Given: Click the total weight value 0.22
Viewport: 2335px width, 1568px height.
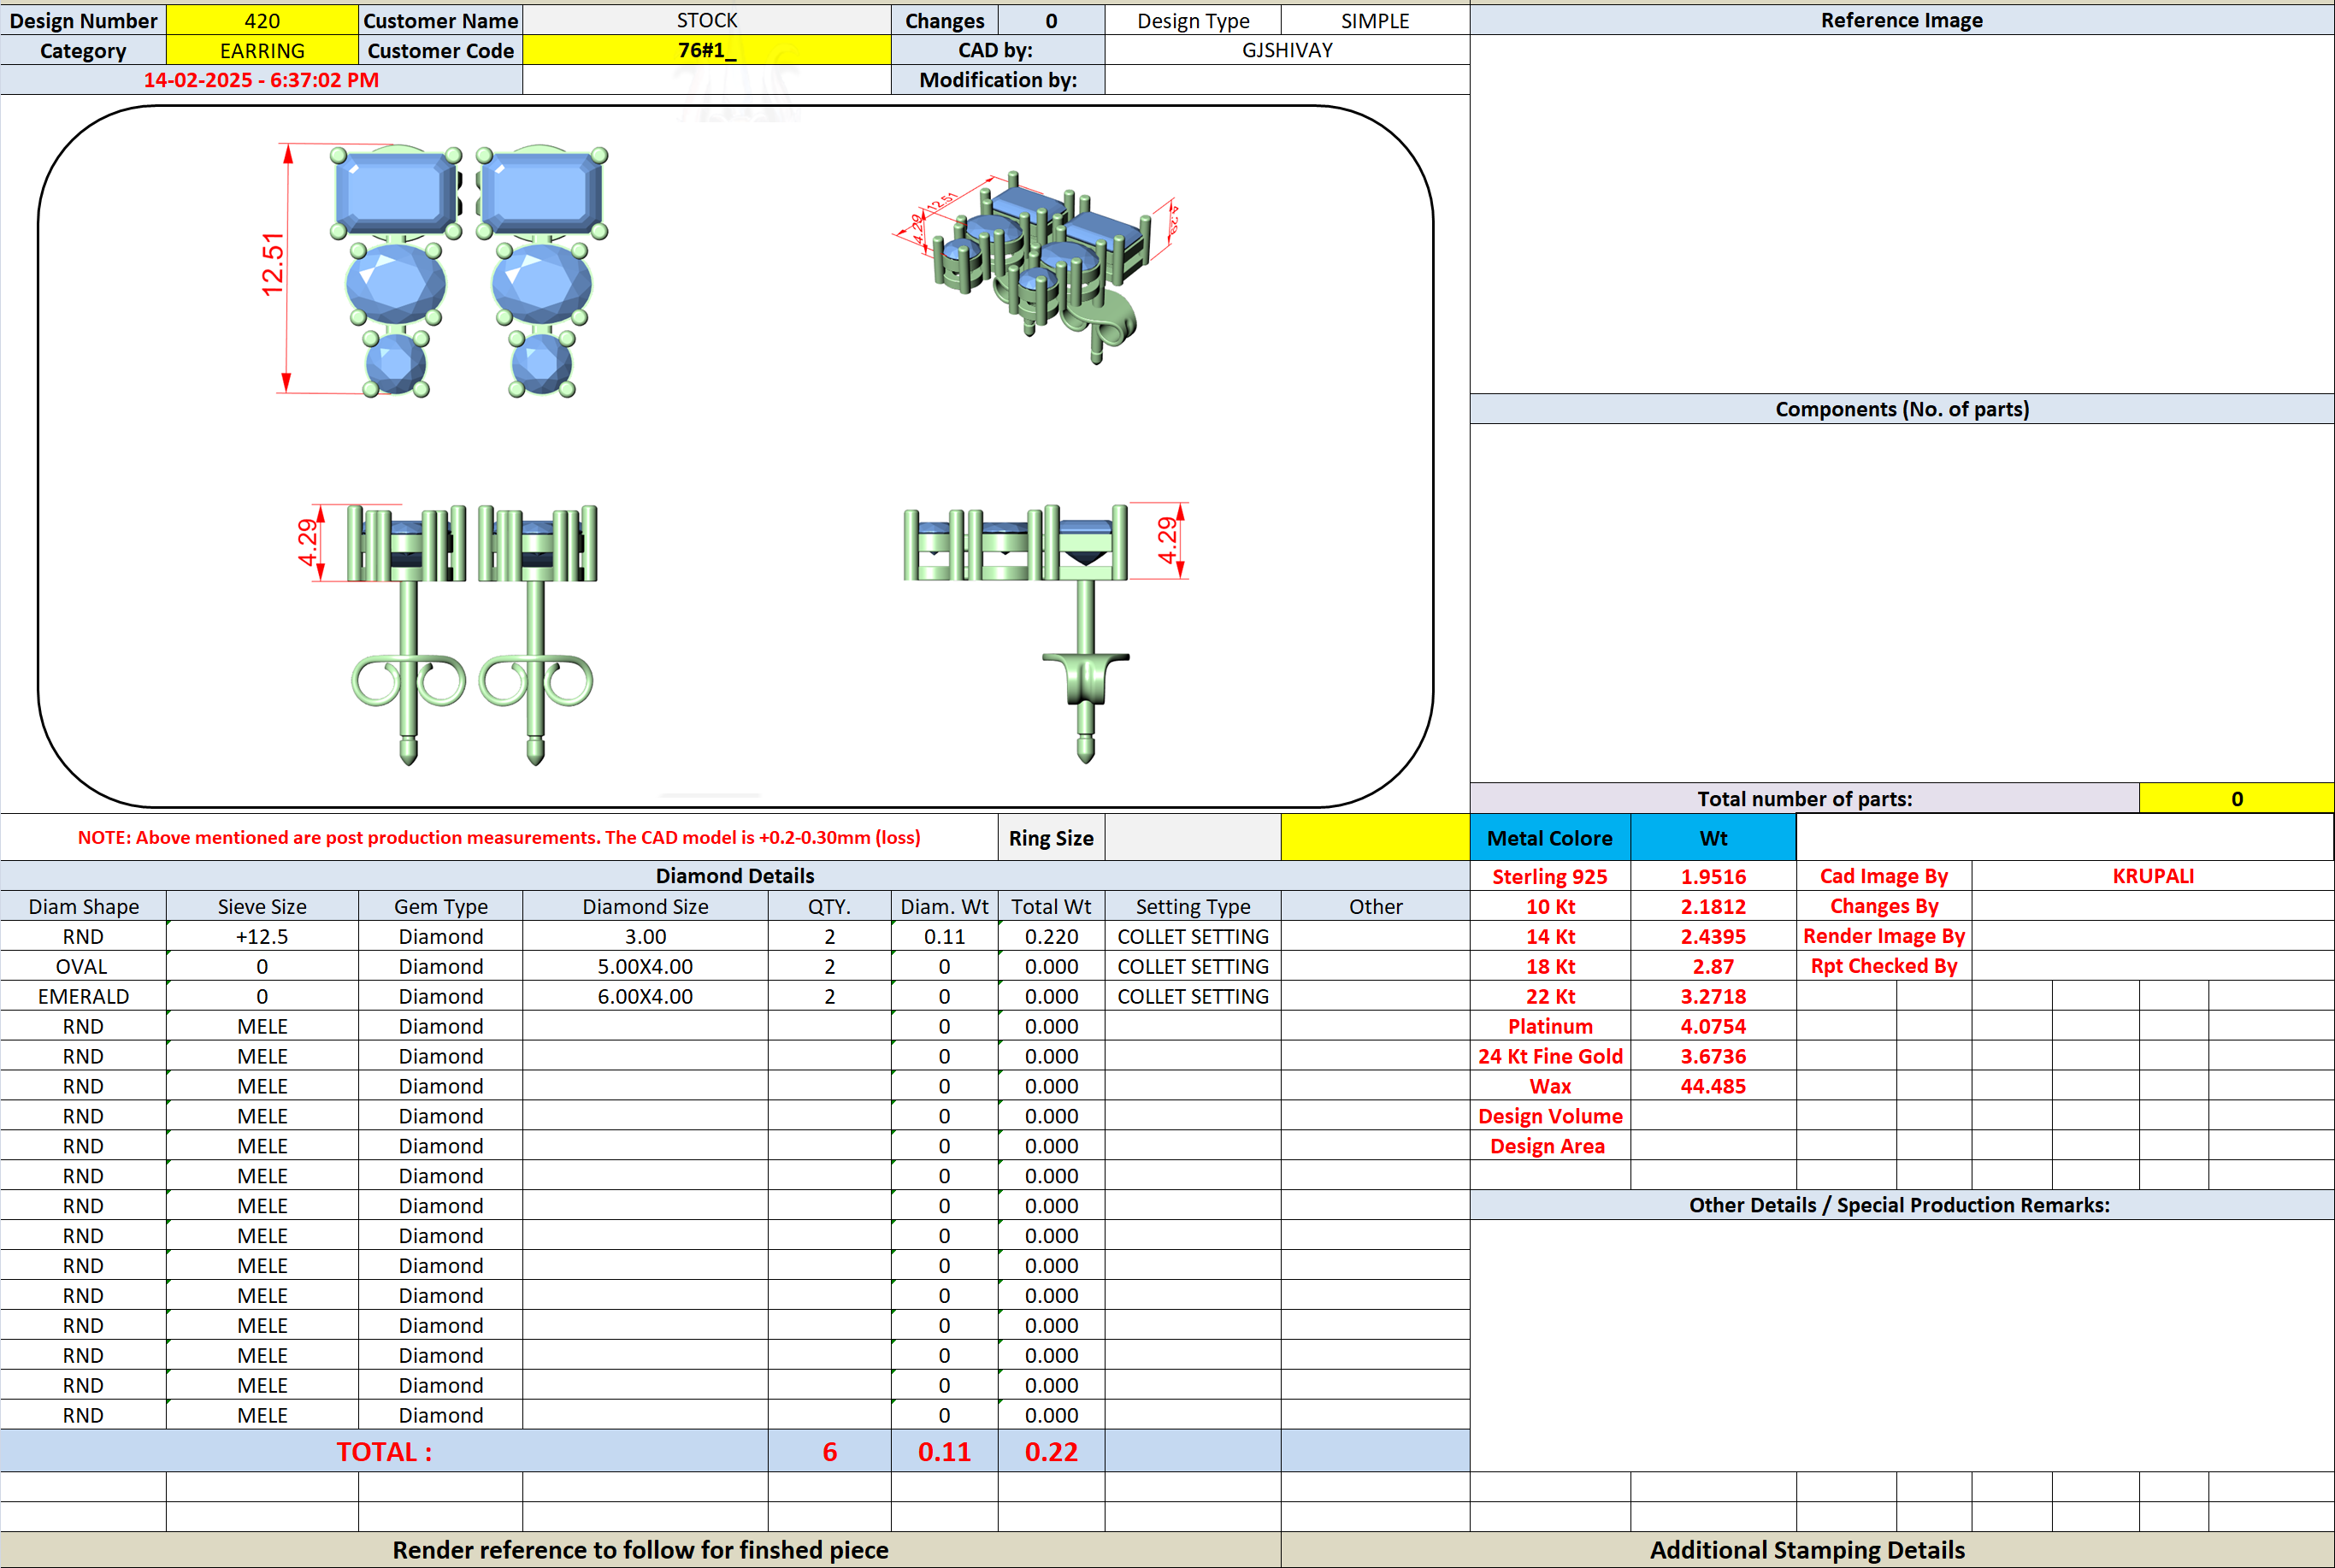Looking at the screenshot, I should tap(1051, 1451).
